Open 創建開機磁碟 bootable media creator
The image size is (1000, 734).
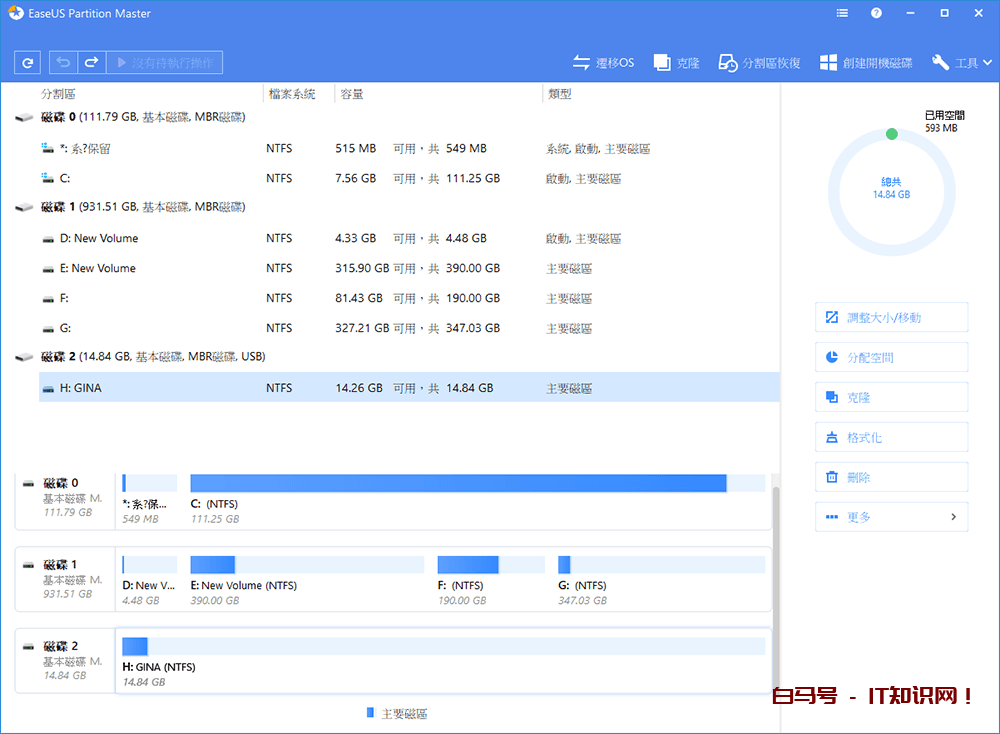866,63
